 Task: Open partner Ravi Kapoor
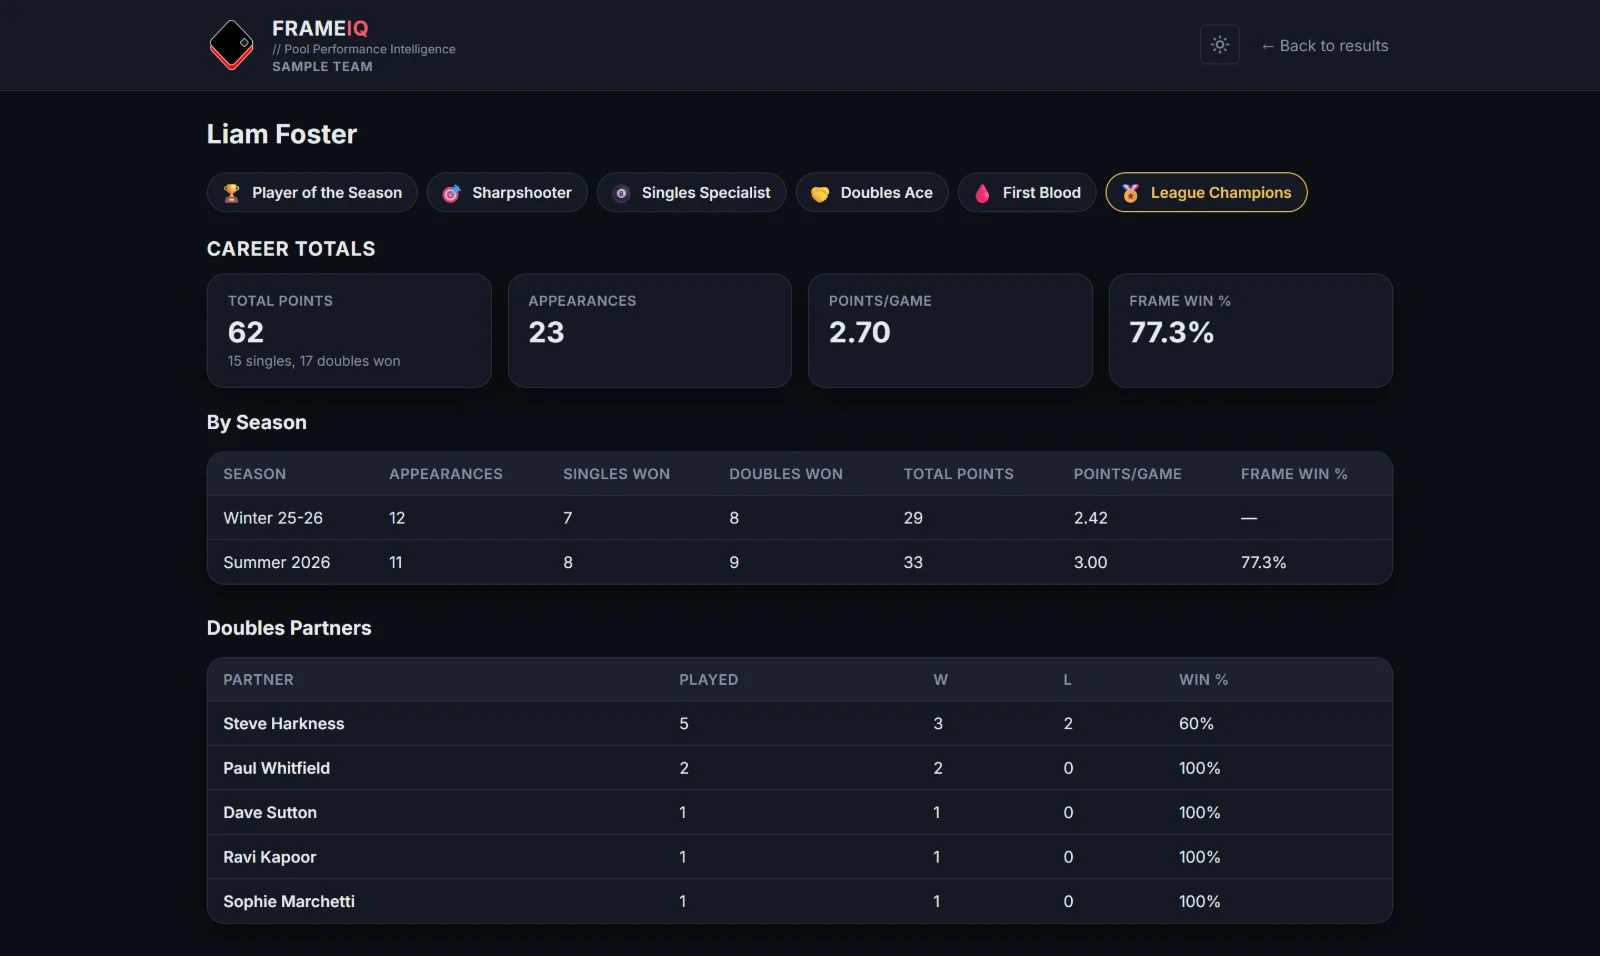pos(270,857)
